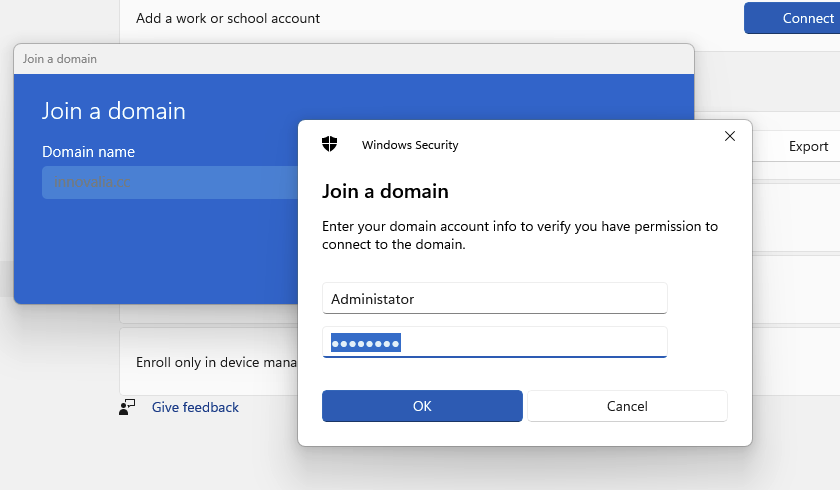Click the domain account info description text
Screen dimensions: 840x490
click(519, 235)
